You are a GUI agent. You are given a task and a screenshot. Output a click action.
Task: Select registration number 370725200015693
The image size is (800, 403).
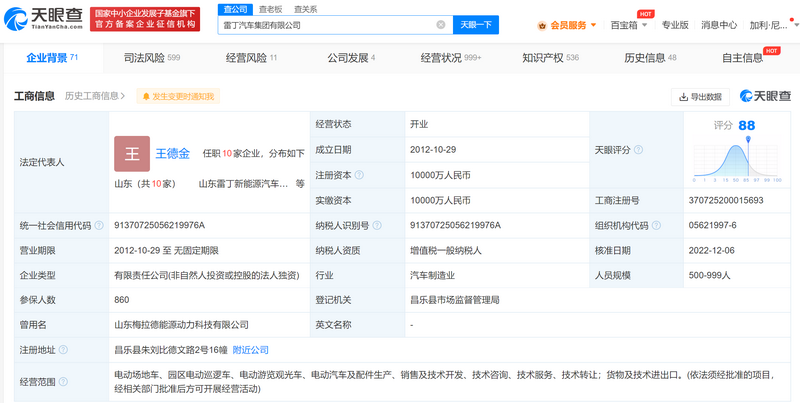[x=726, y=200]
